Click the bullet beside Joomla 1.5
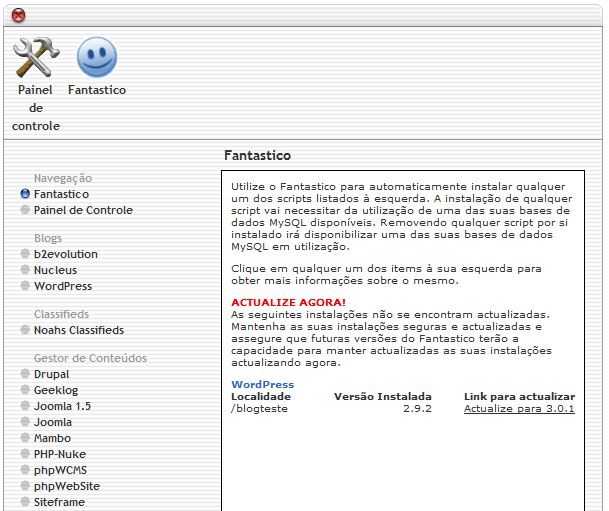The image size is (609, 511). click(25, 405)
